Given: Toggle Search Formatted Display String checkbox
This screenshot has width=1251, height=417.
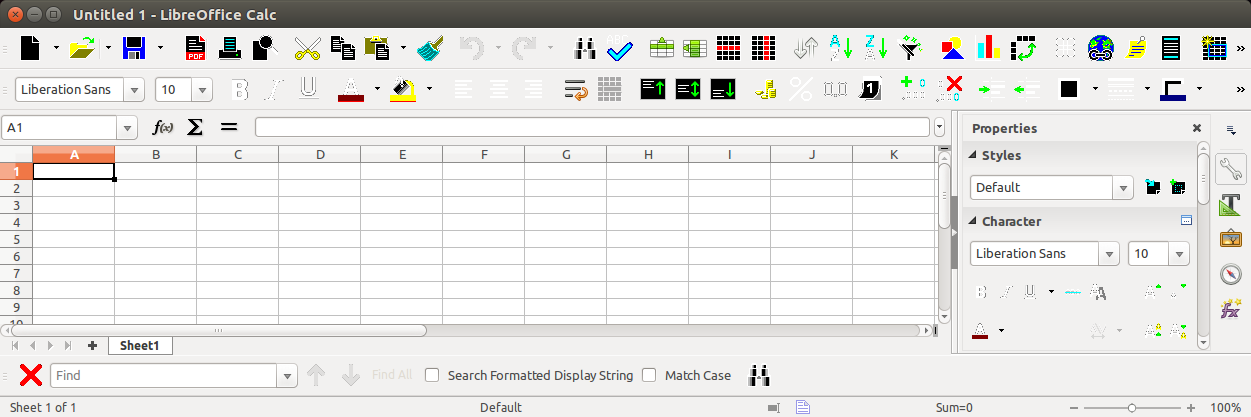Looking at the screenshot, I should 432,375.
